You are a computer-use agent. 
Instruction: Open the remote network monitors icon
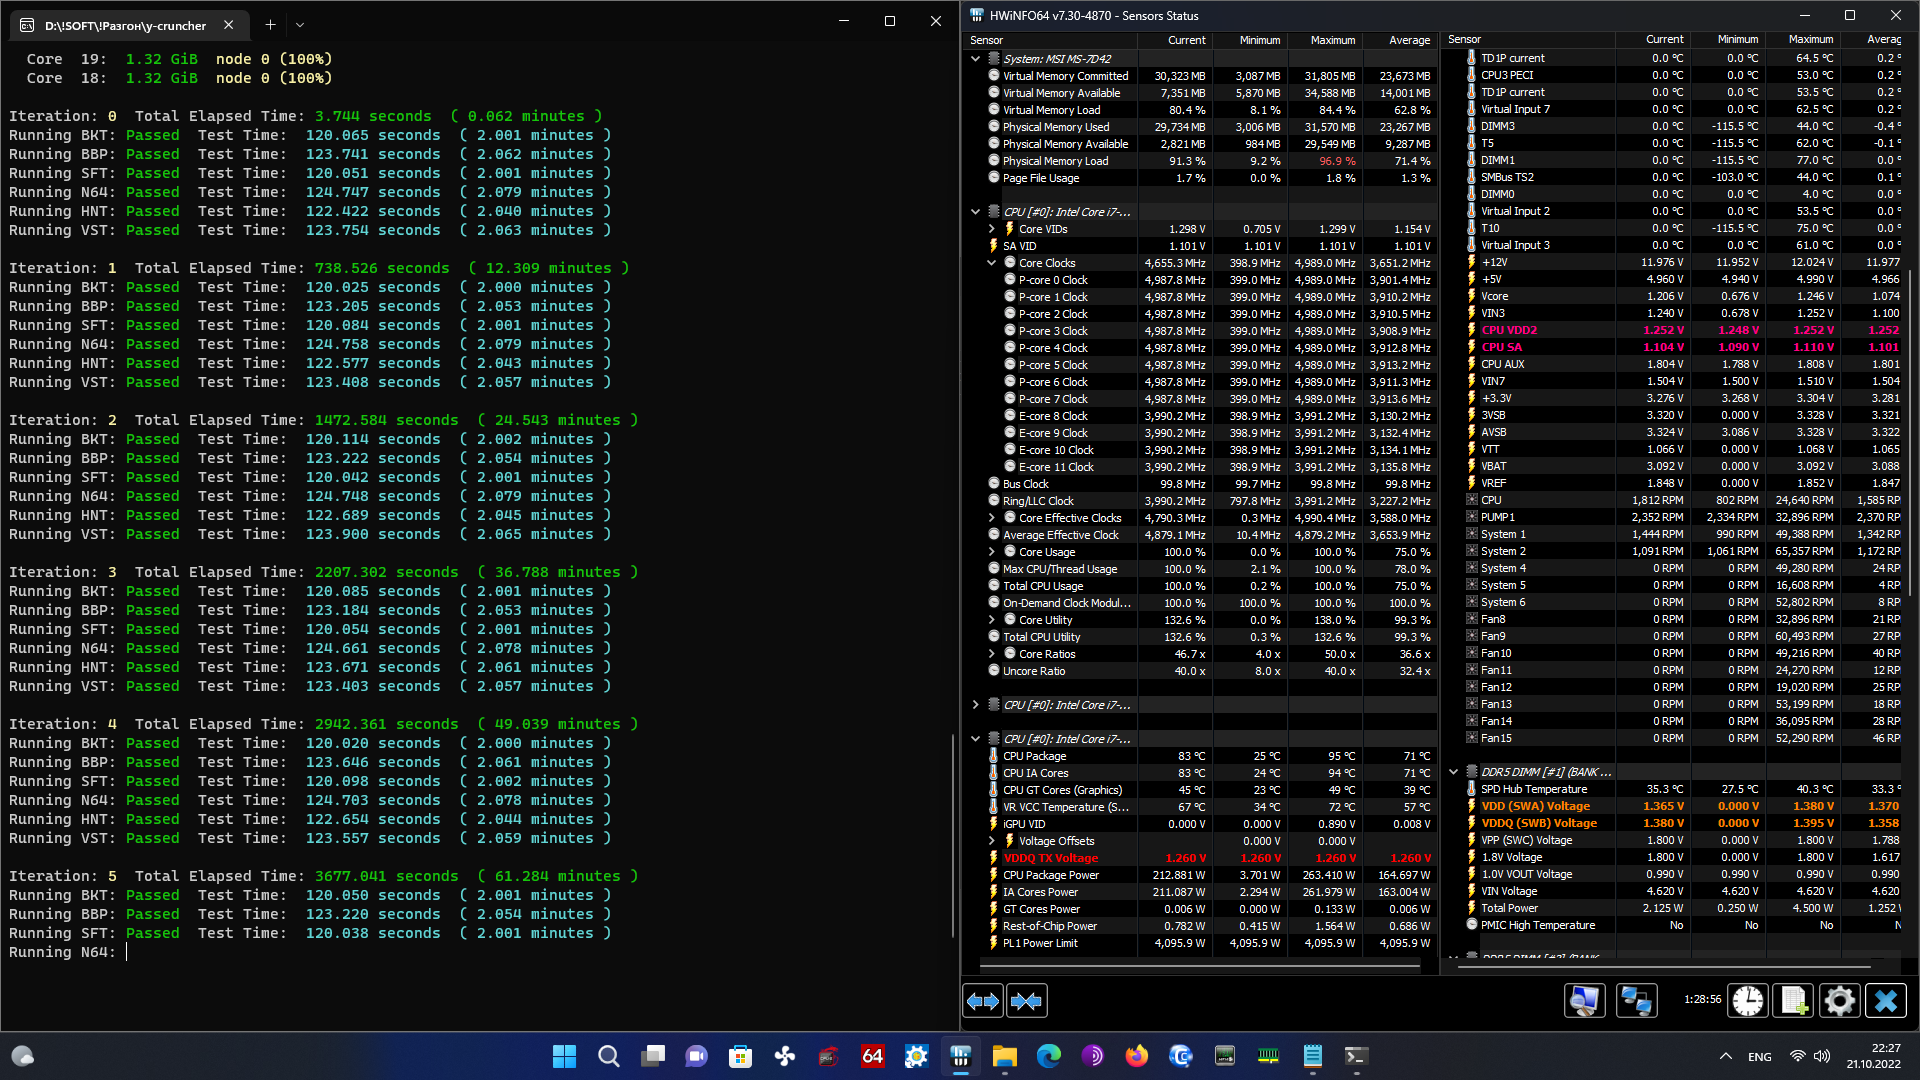tap(1636, 1001)
